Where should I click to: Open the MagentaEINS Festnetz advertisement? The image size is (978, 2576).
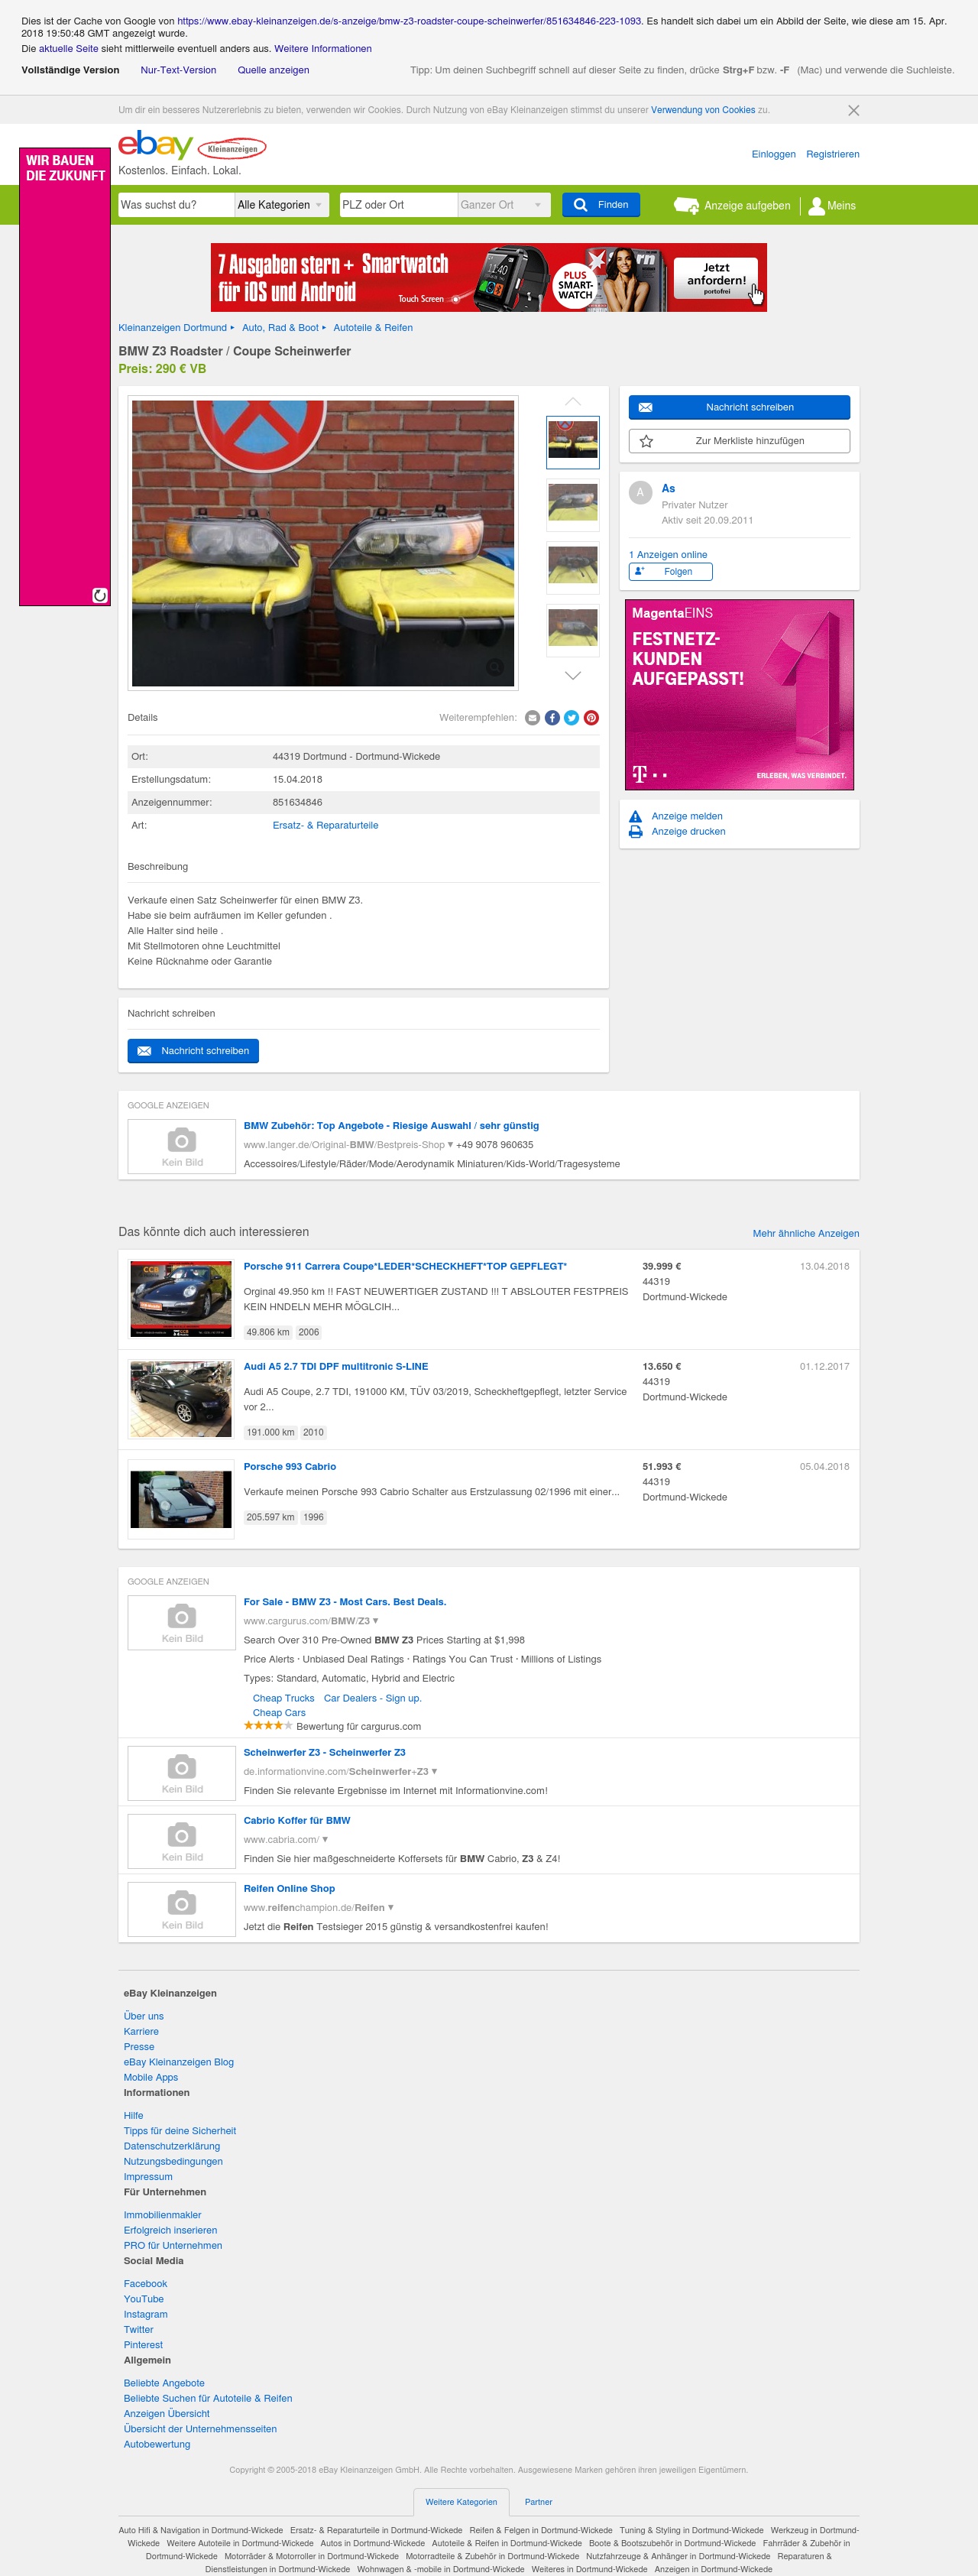(739, 695)
